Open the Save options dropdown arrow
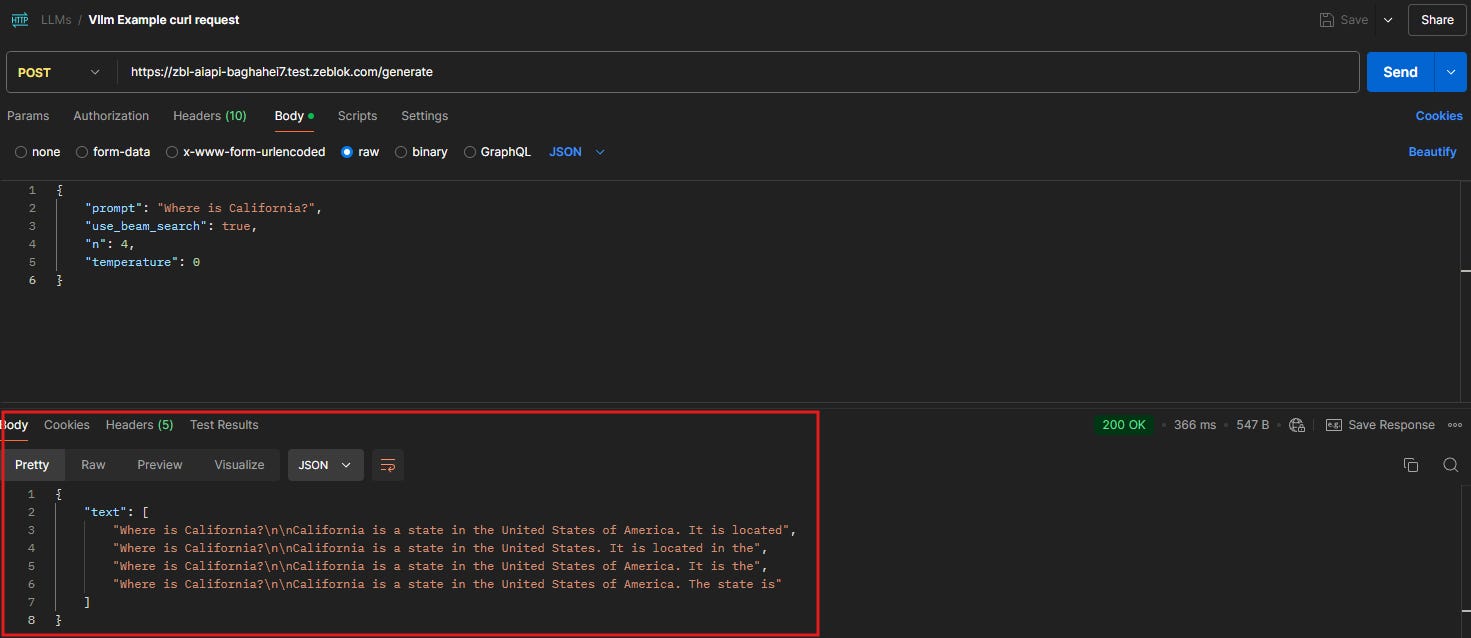This screenshot has width=1471, height=638. [x=1388, y=20]
